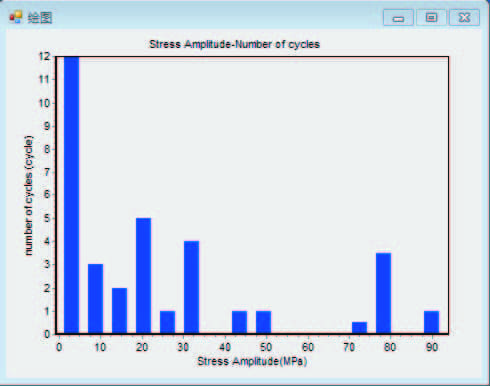Maximize the 绘图 window
The width and height of the screenshot is (490, 386).
pos(432,17)
